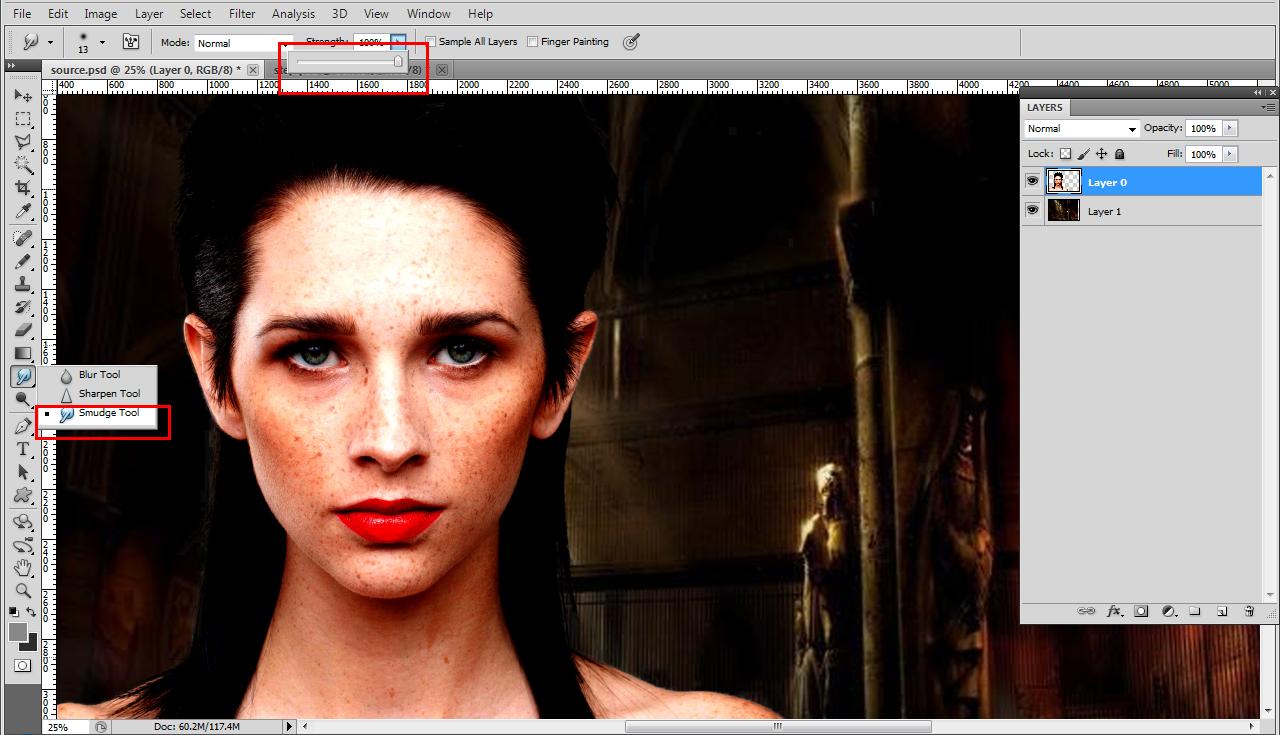The width and height of the screenshot is (1280, 735).
Task: Select the Dodge tool
Action: pyautogui.click(x=23, y=399)
